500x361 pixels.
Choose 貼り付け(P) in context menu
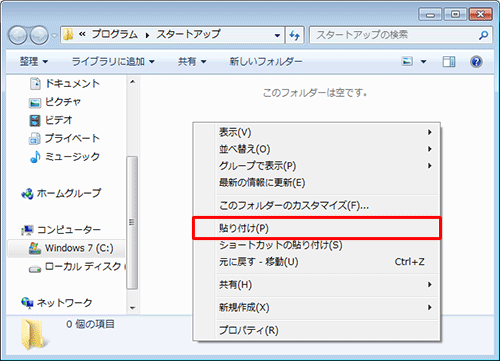tap(317, 228)
